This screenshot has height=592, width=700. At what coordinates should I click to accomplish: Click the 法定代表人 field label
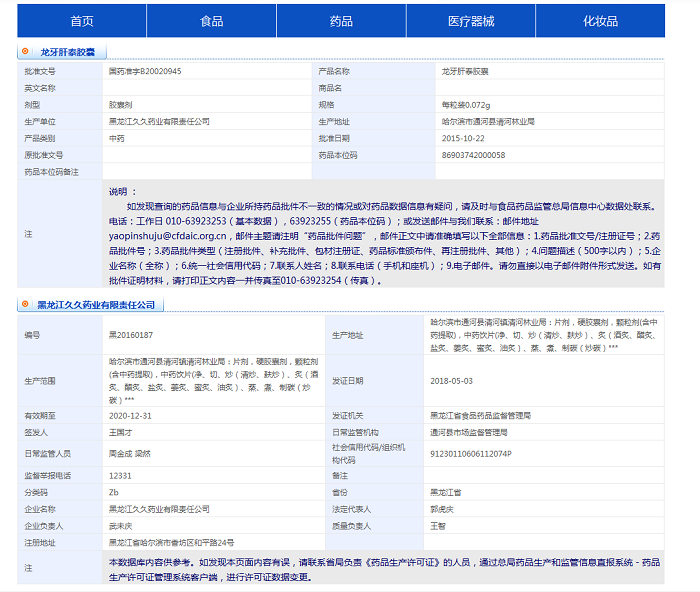pyautogui.click(x=351, y=509)
